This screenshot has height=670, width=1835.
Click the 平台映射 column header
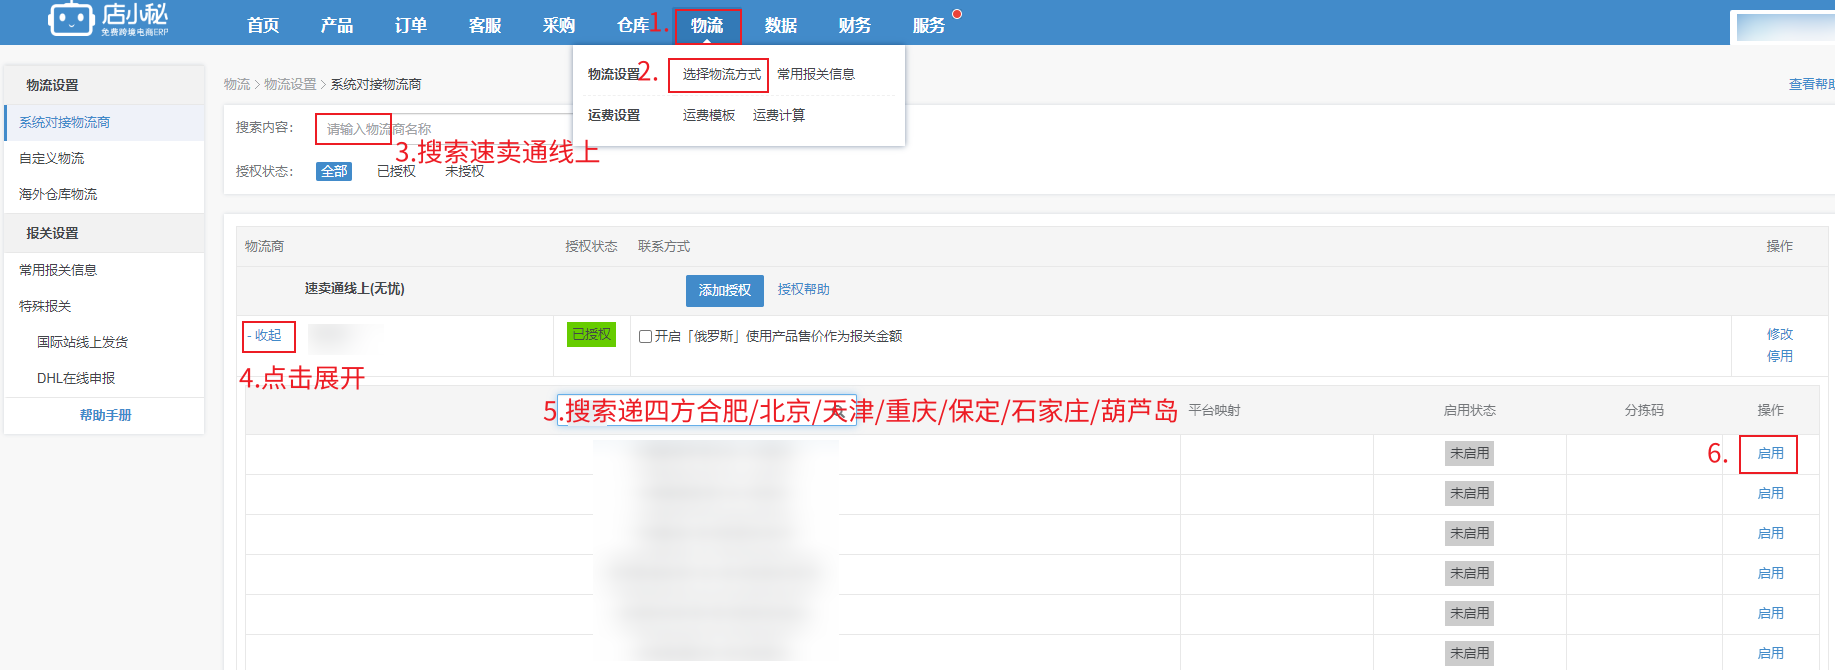click(1214, 410)
